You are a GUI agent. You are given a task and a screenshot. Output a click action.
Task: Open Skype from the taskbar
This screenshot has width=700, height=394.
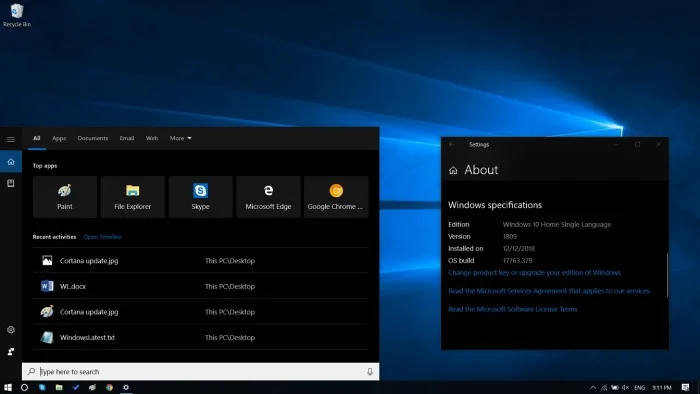coord(42,387)
